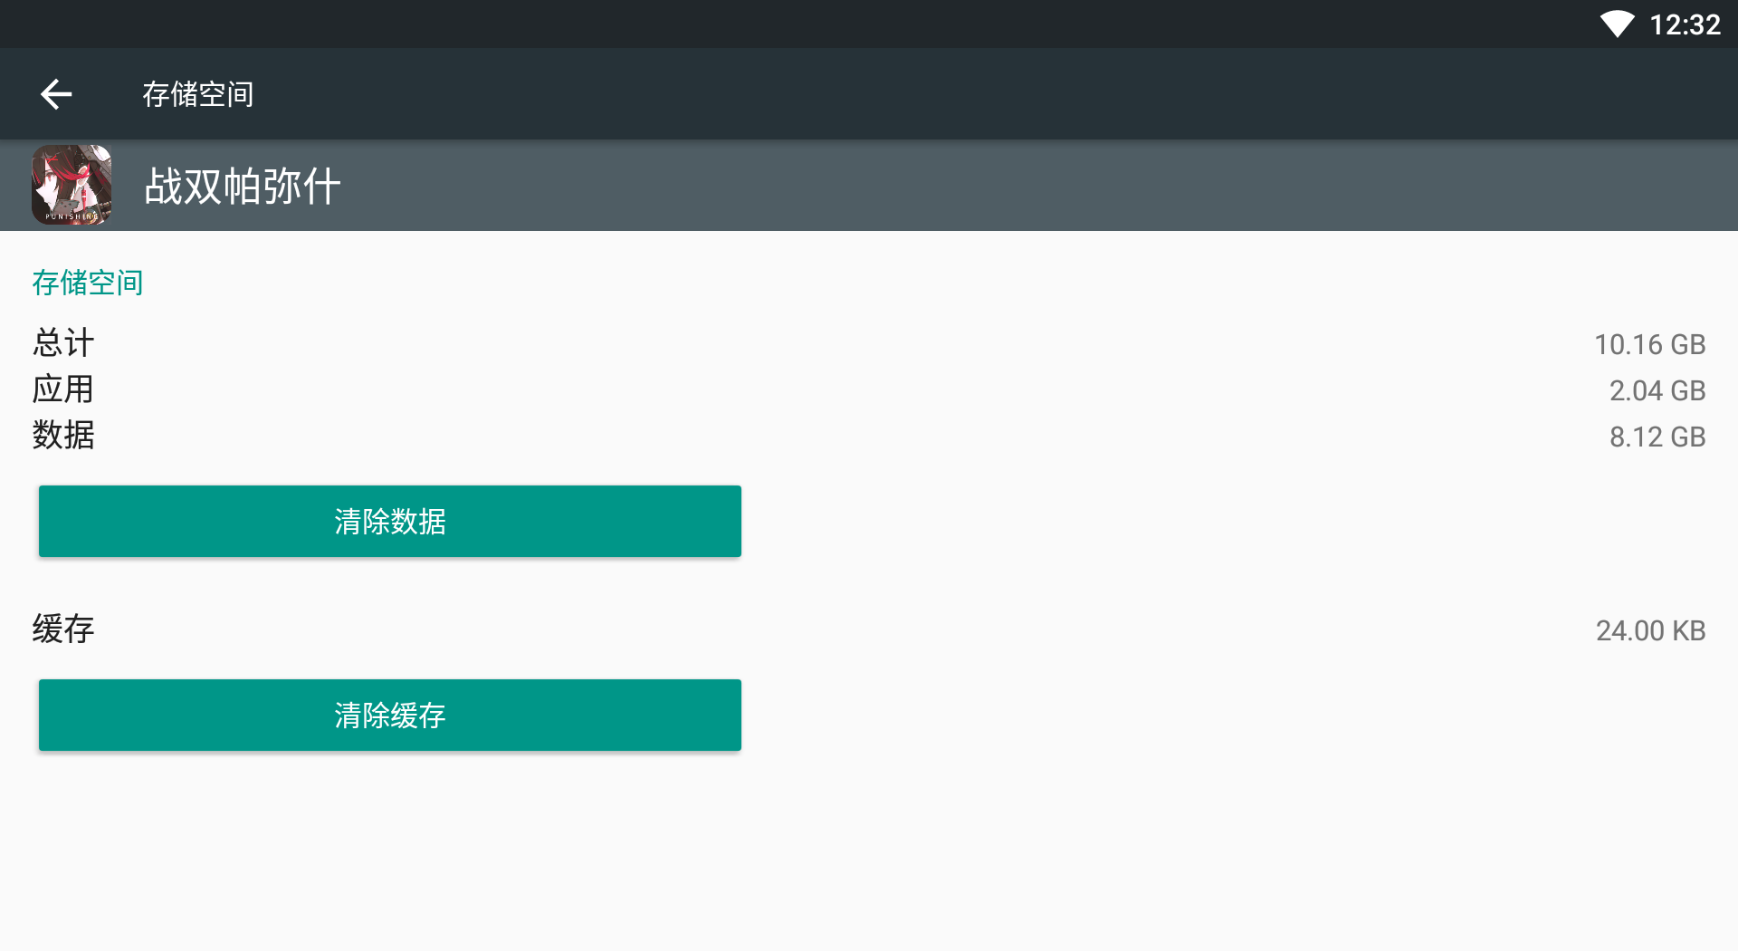This screenshot has width=1738, height=951.
Task: Click the 24.00 KB cache value
Action: tap(1650, 631)
